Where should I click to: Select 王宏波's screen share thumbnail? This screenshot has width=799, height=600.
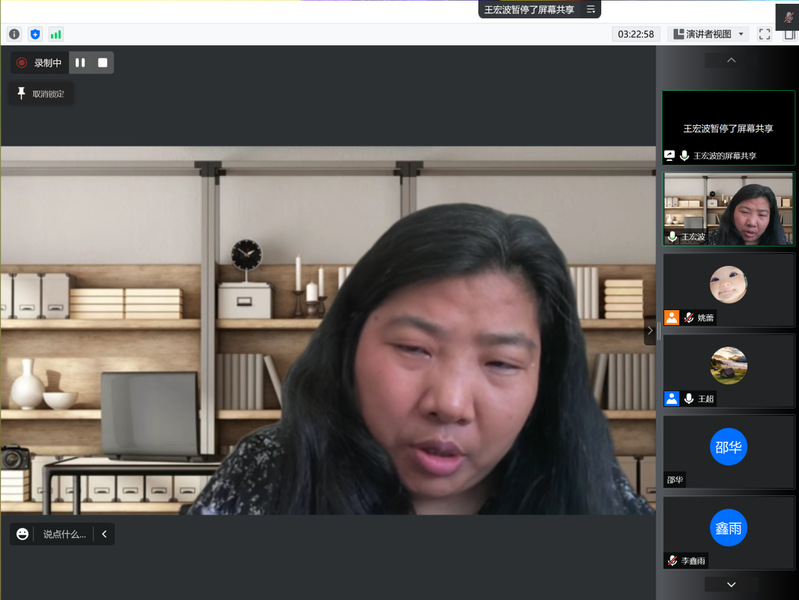tap(728, 128)
